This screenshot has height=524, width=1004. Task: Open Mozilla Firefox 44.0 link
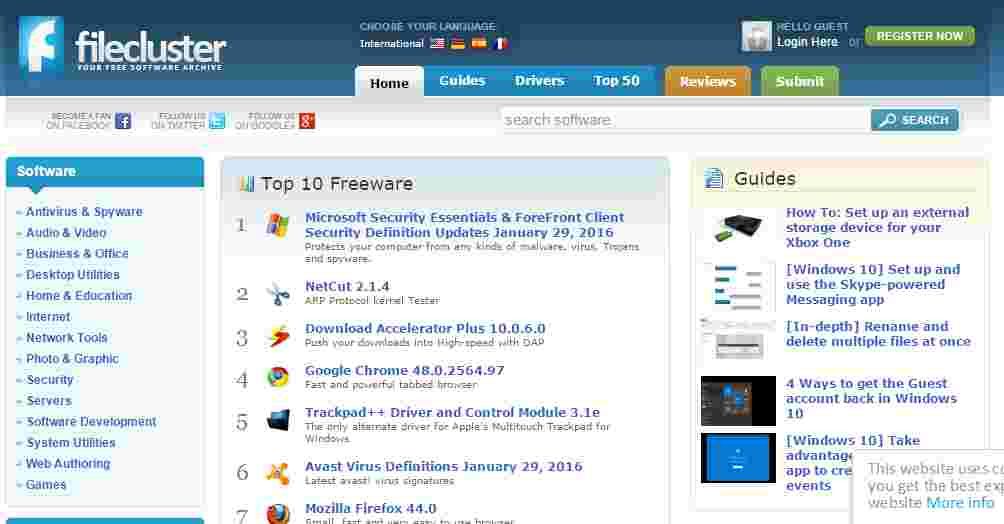coord(371,509)
